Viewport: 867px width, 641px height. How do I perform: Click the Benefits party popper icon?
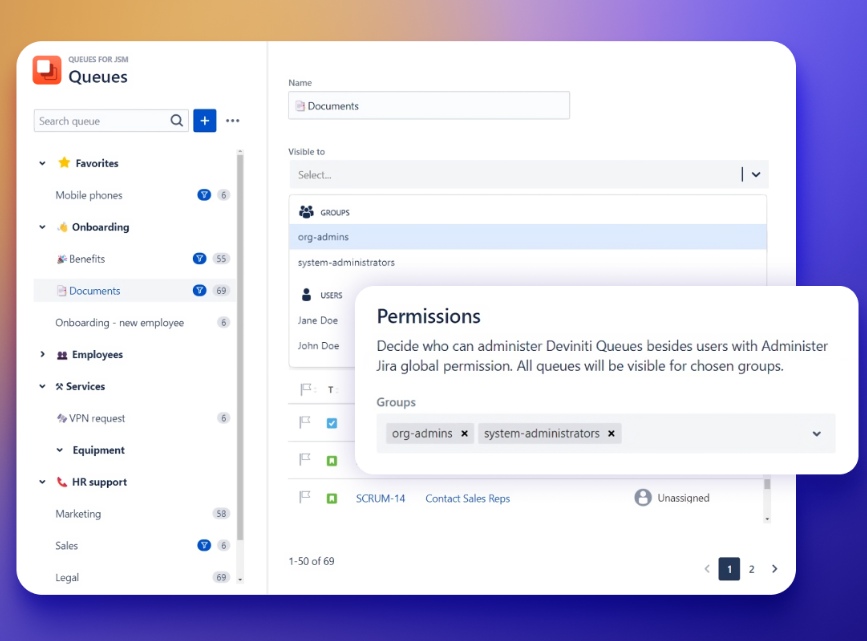click(x=61, y=258)
